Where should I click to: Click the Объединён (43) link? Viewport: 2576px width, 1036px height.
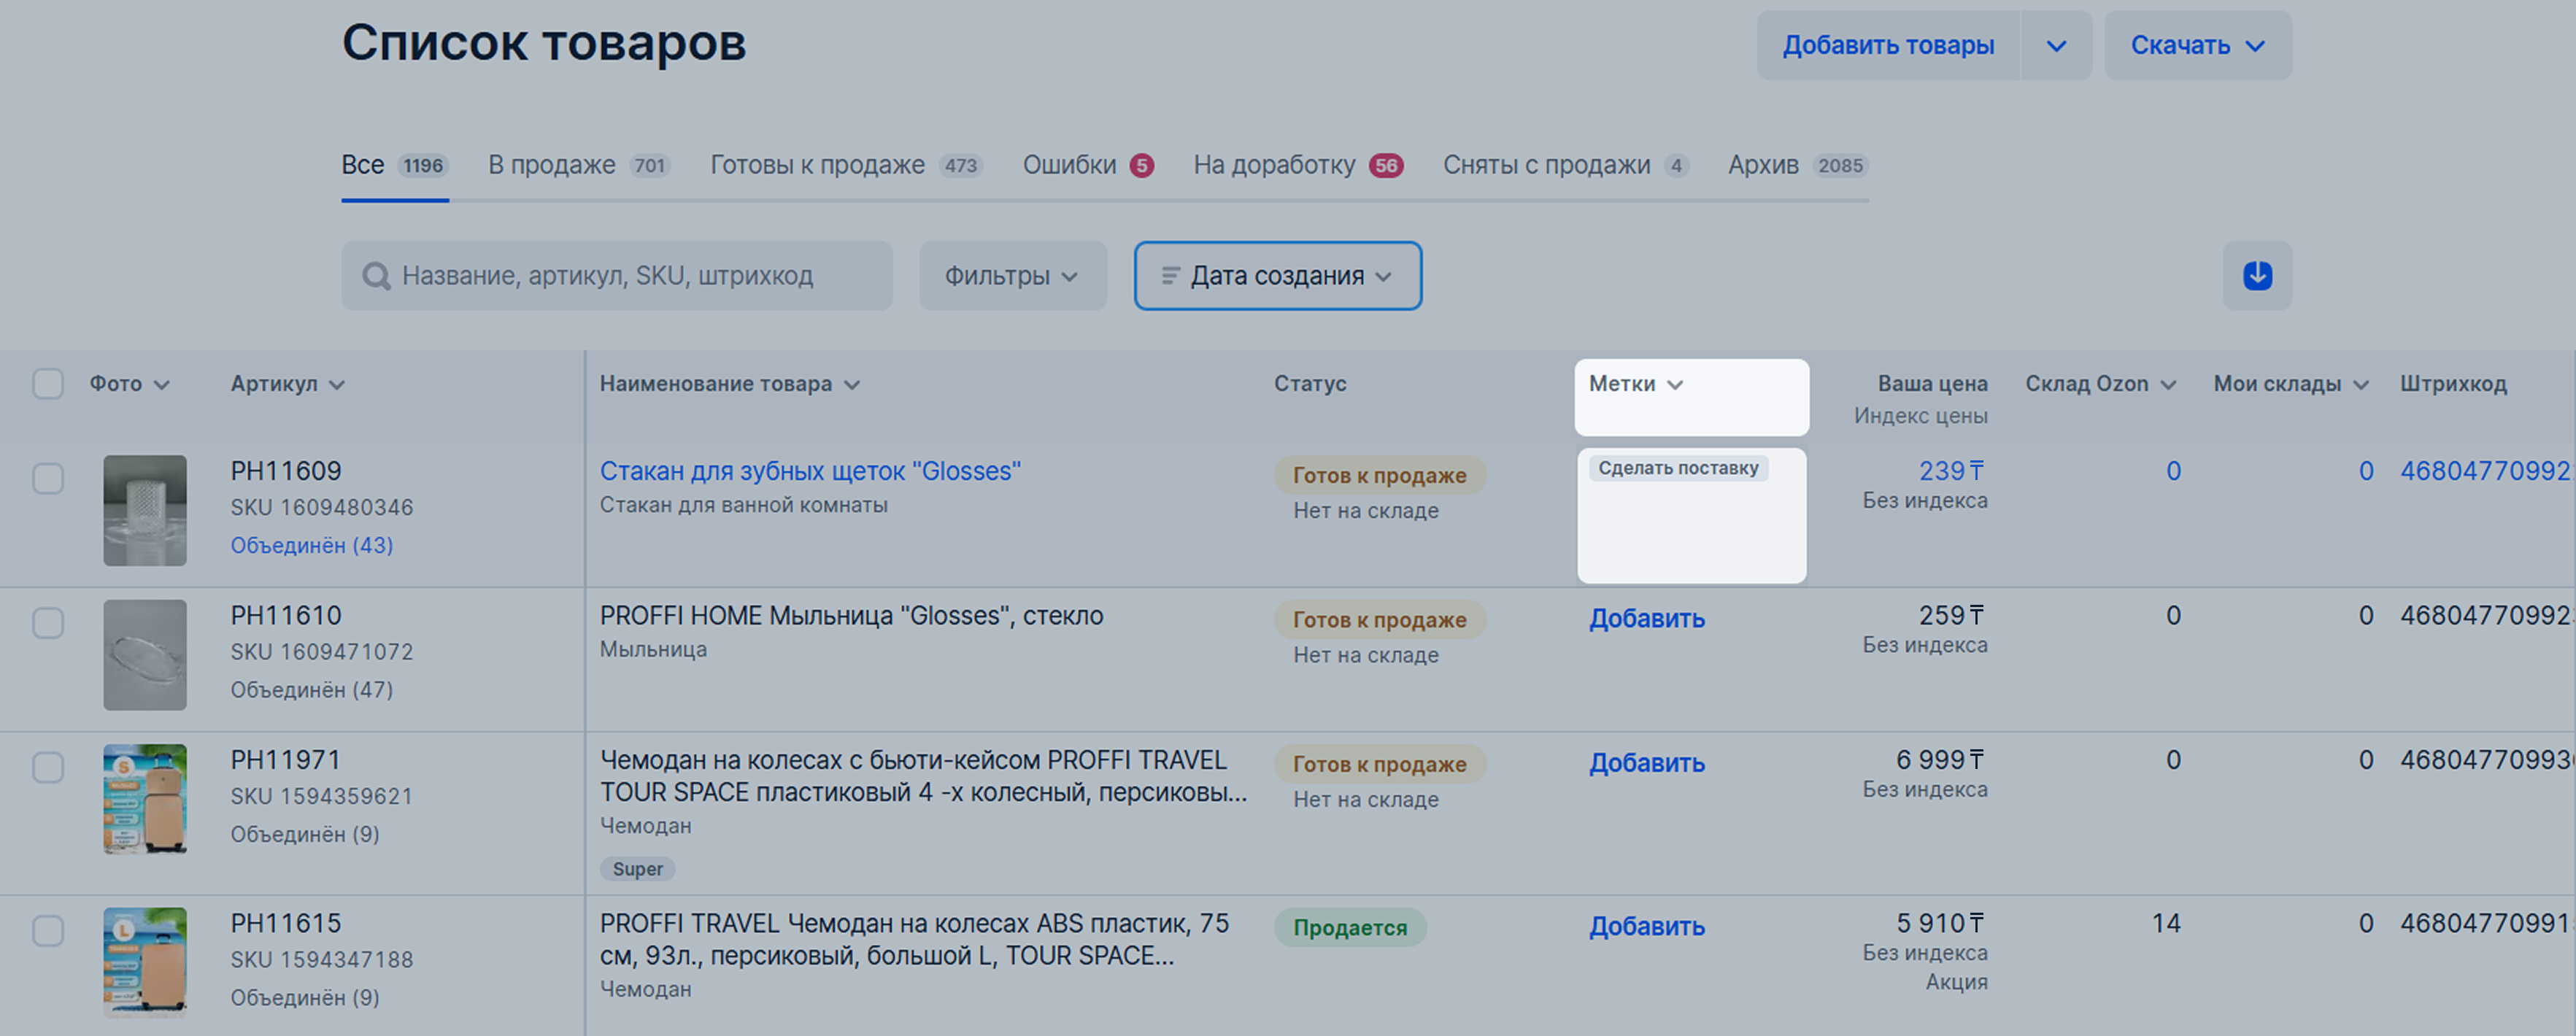[x=312, y=545]
